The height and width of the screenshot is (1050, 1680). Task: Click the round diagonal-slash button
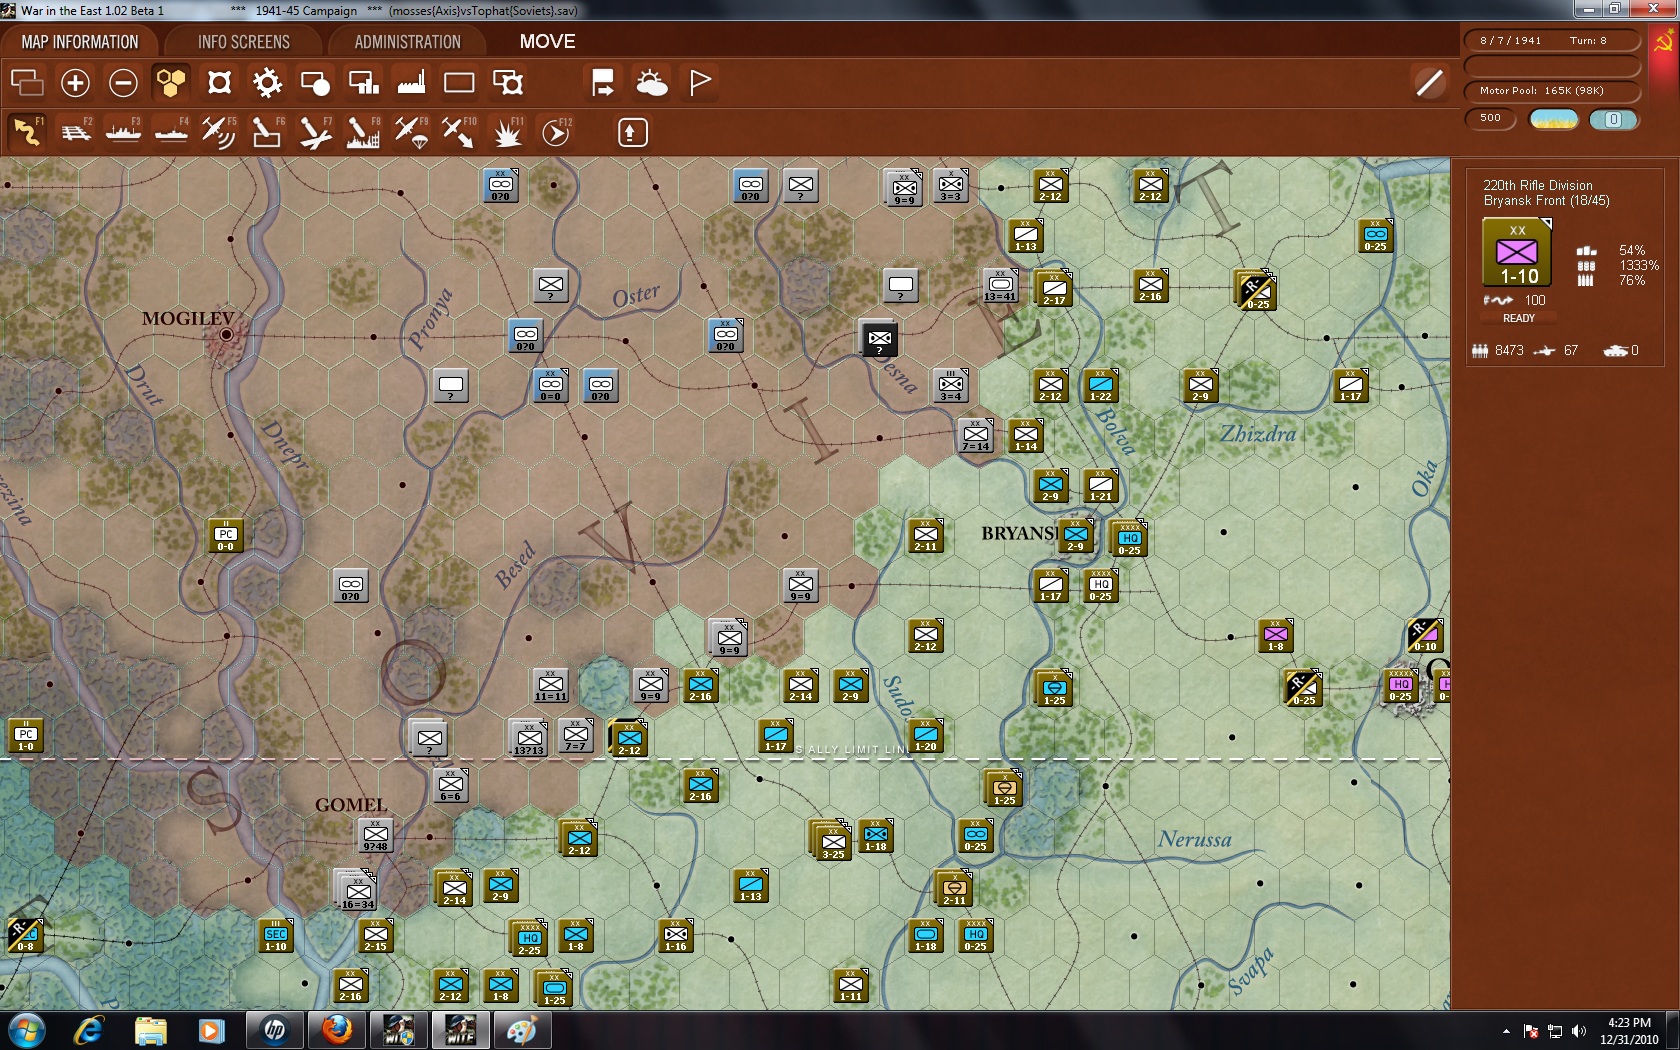[x=1430, y=82]
